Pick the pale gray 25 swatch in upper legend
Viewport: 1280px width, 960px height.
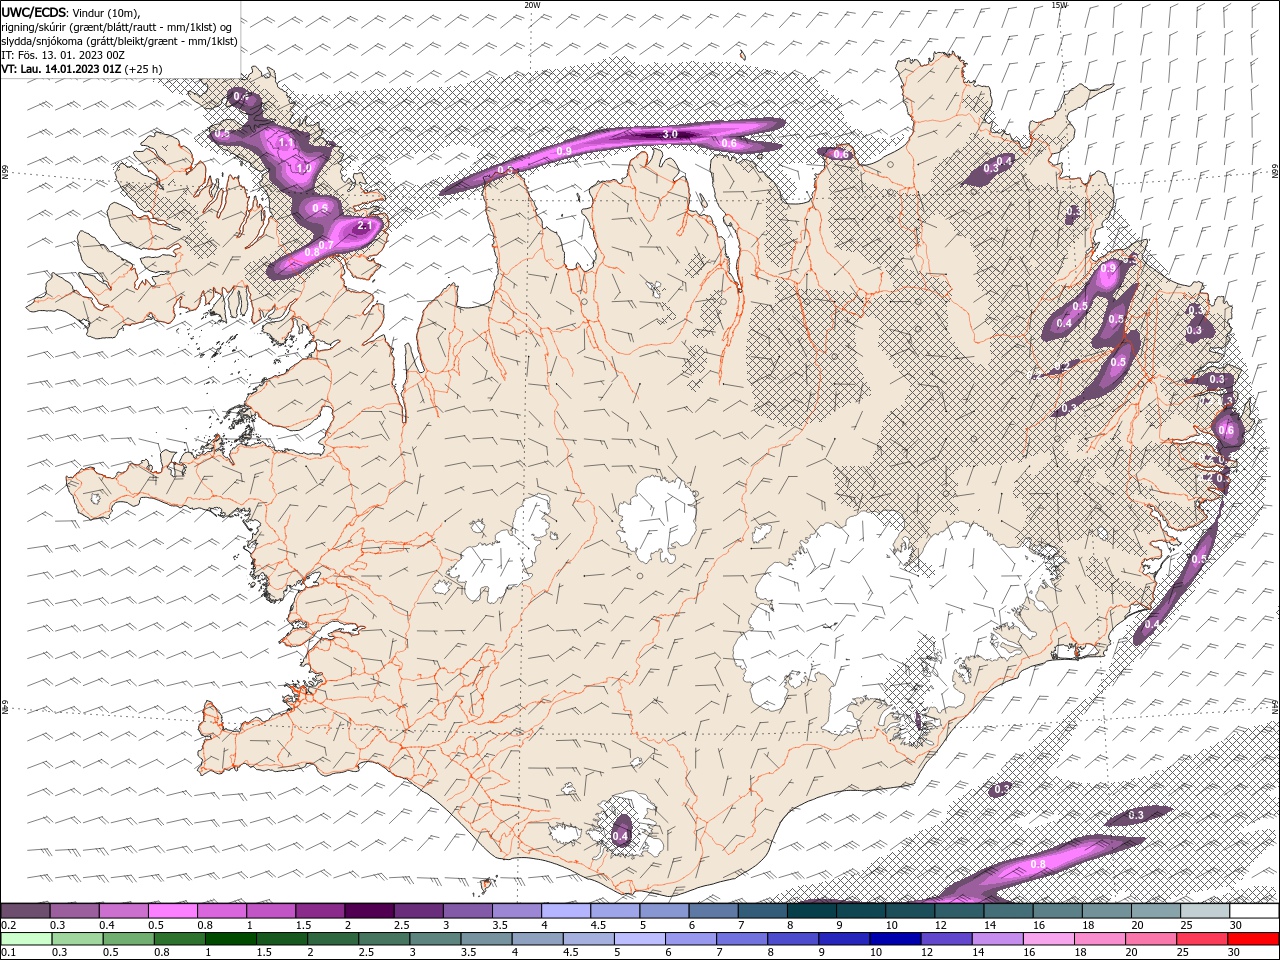click(x=1205, y=911)
